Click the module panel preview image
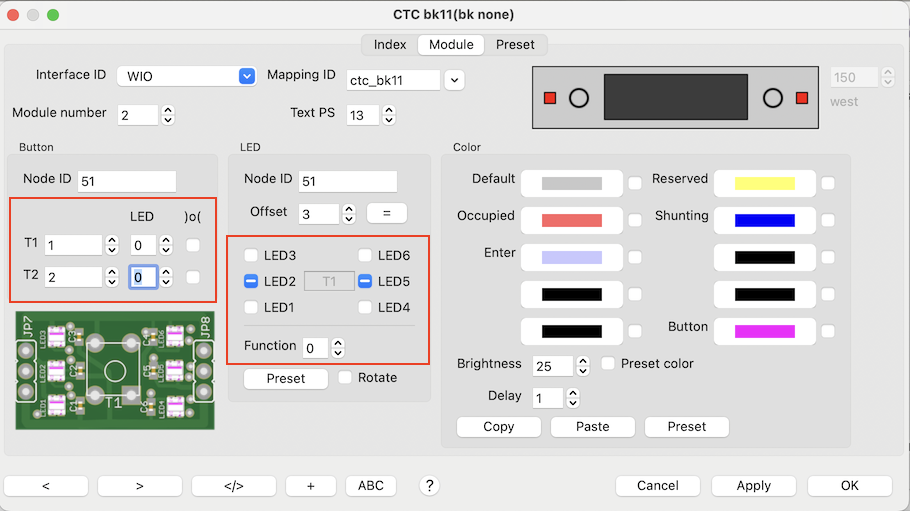The width and height of the screenshot is (910, 511). coord(675,98)
